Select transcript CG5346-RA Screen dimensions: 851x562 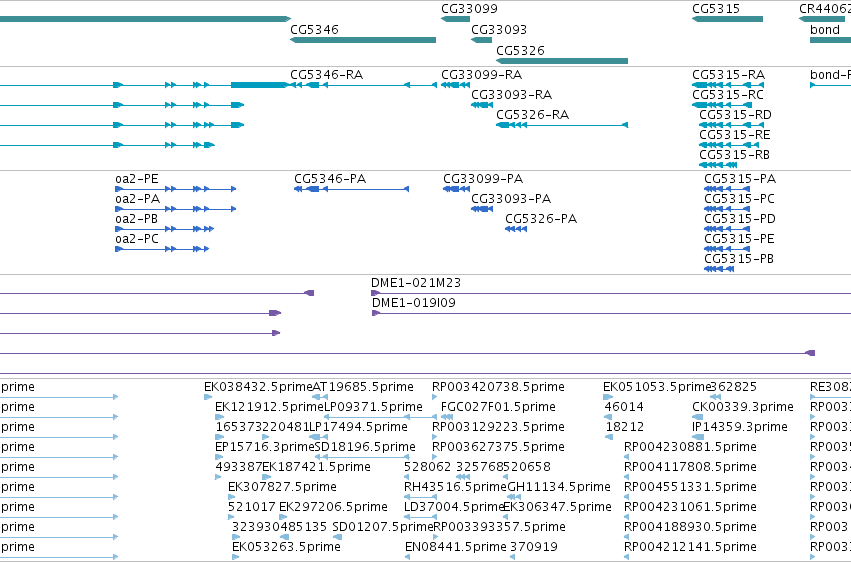pos(363,85)
